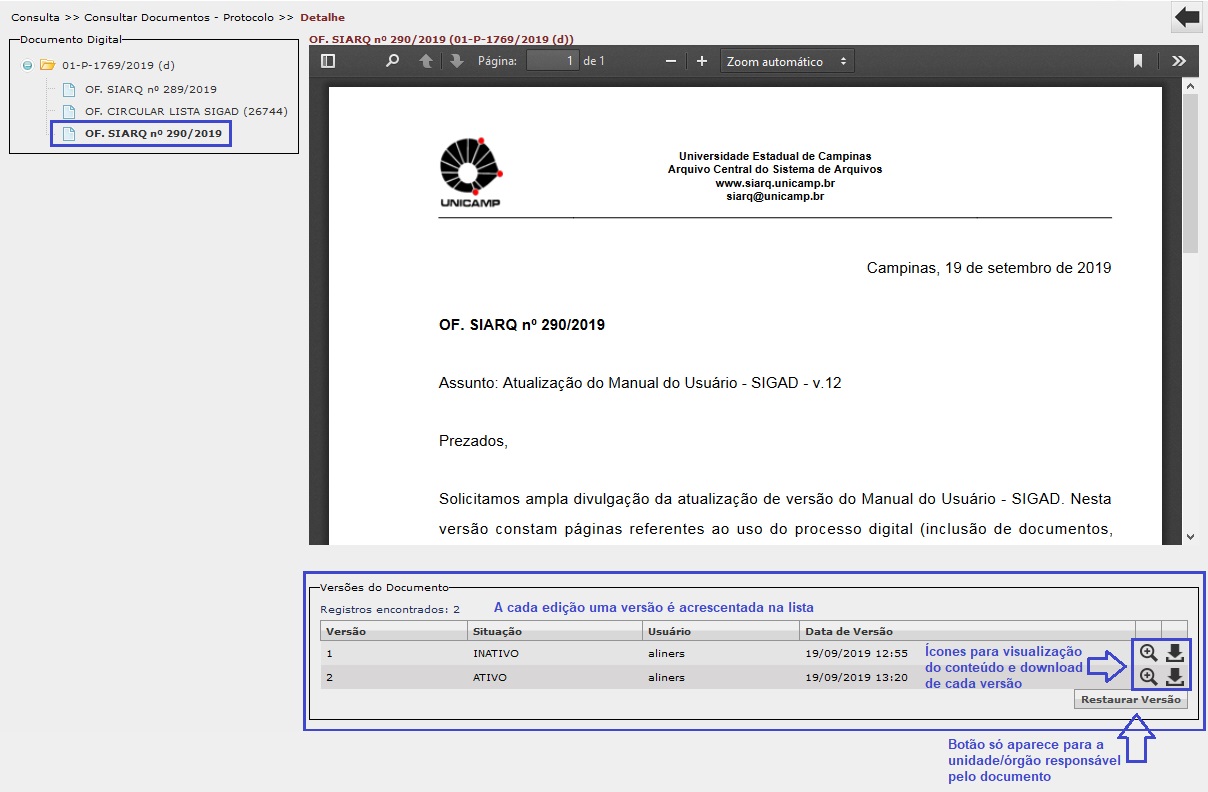Screen dimensions: 1208x792
Task: Click the Consulta breadcrumb link
Action: coord(35,18)
